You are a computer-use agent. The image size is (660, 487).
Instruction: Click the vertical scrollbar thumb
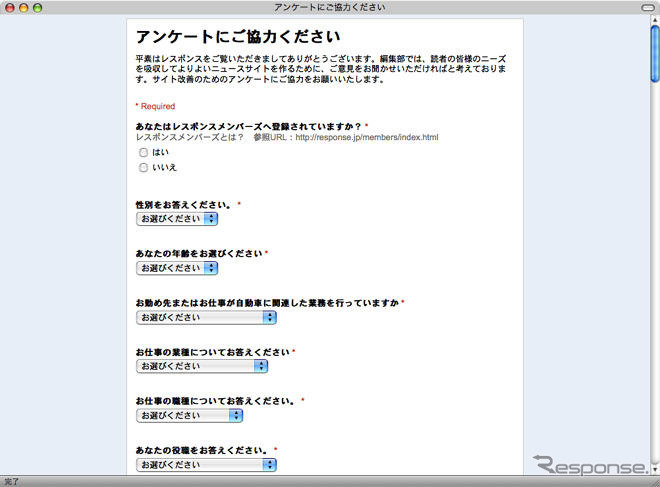pos(655,53)
